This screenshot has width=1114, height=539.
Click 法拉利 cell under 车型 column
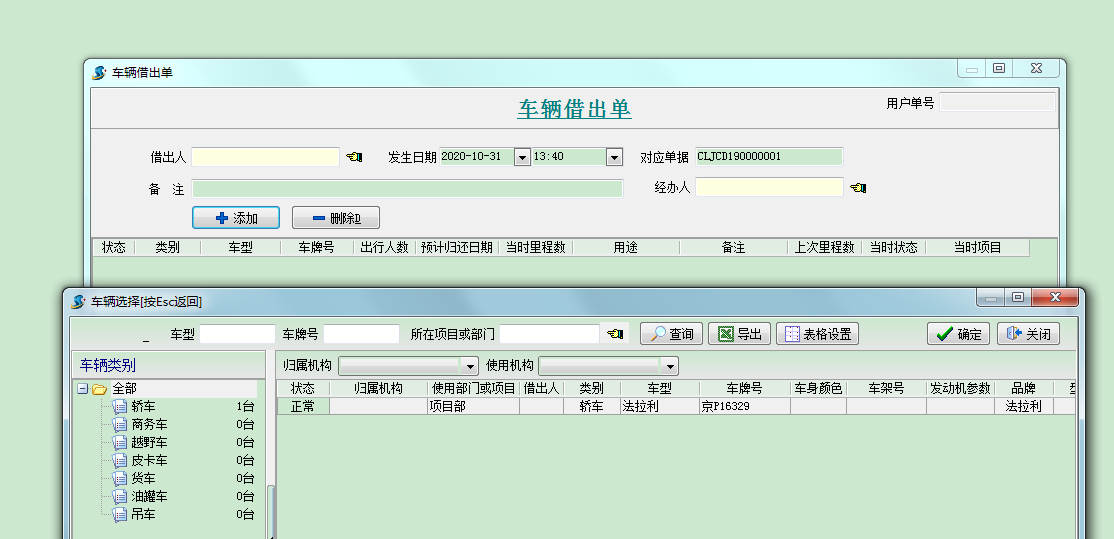coord(660,406)
